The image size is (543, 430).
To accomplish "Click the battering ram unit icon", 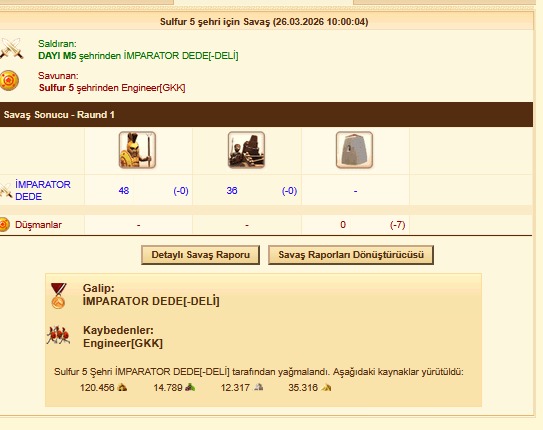I will (x=247, y=150).
